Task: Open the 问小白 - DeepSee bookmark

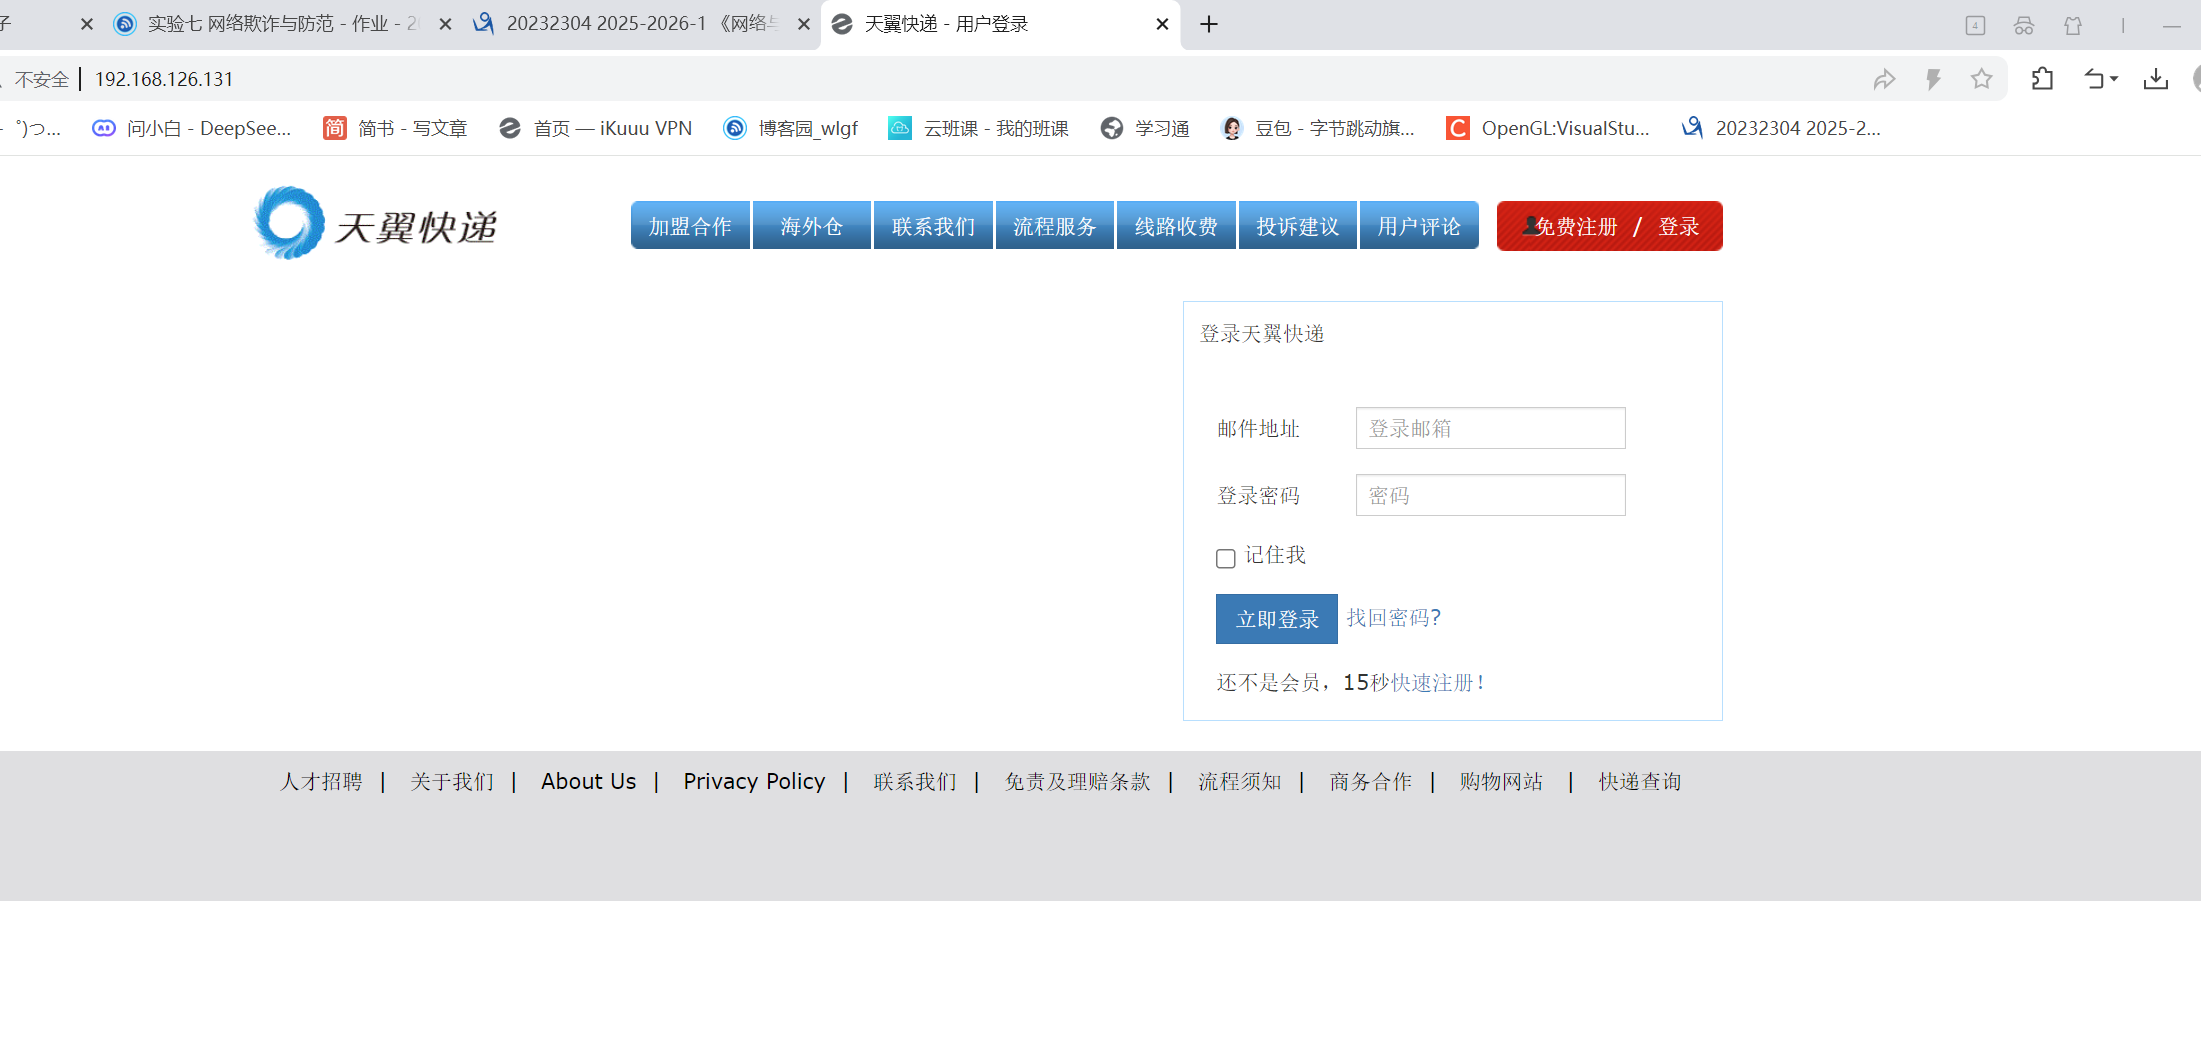Action: click(193, 128)
